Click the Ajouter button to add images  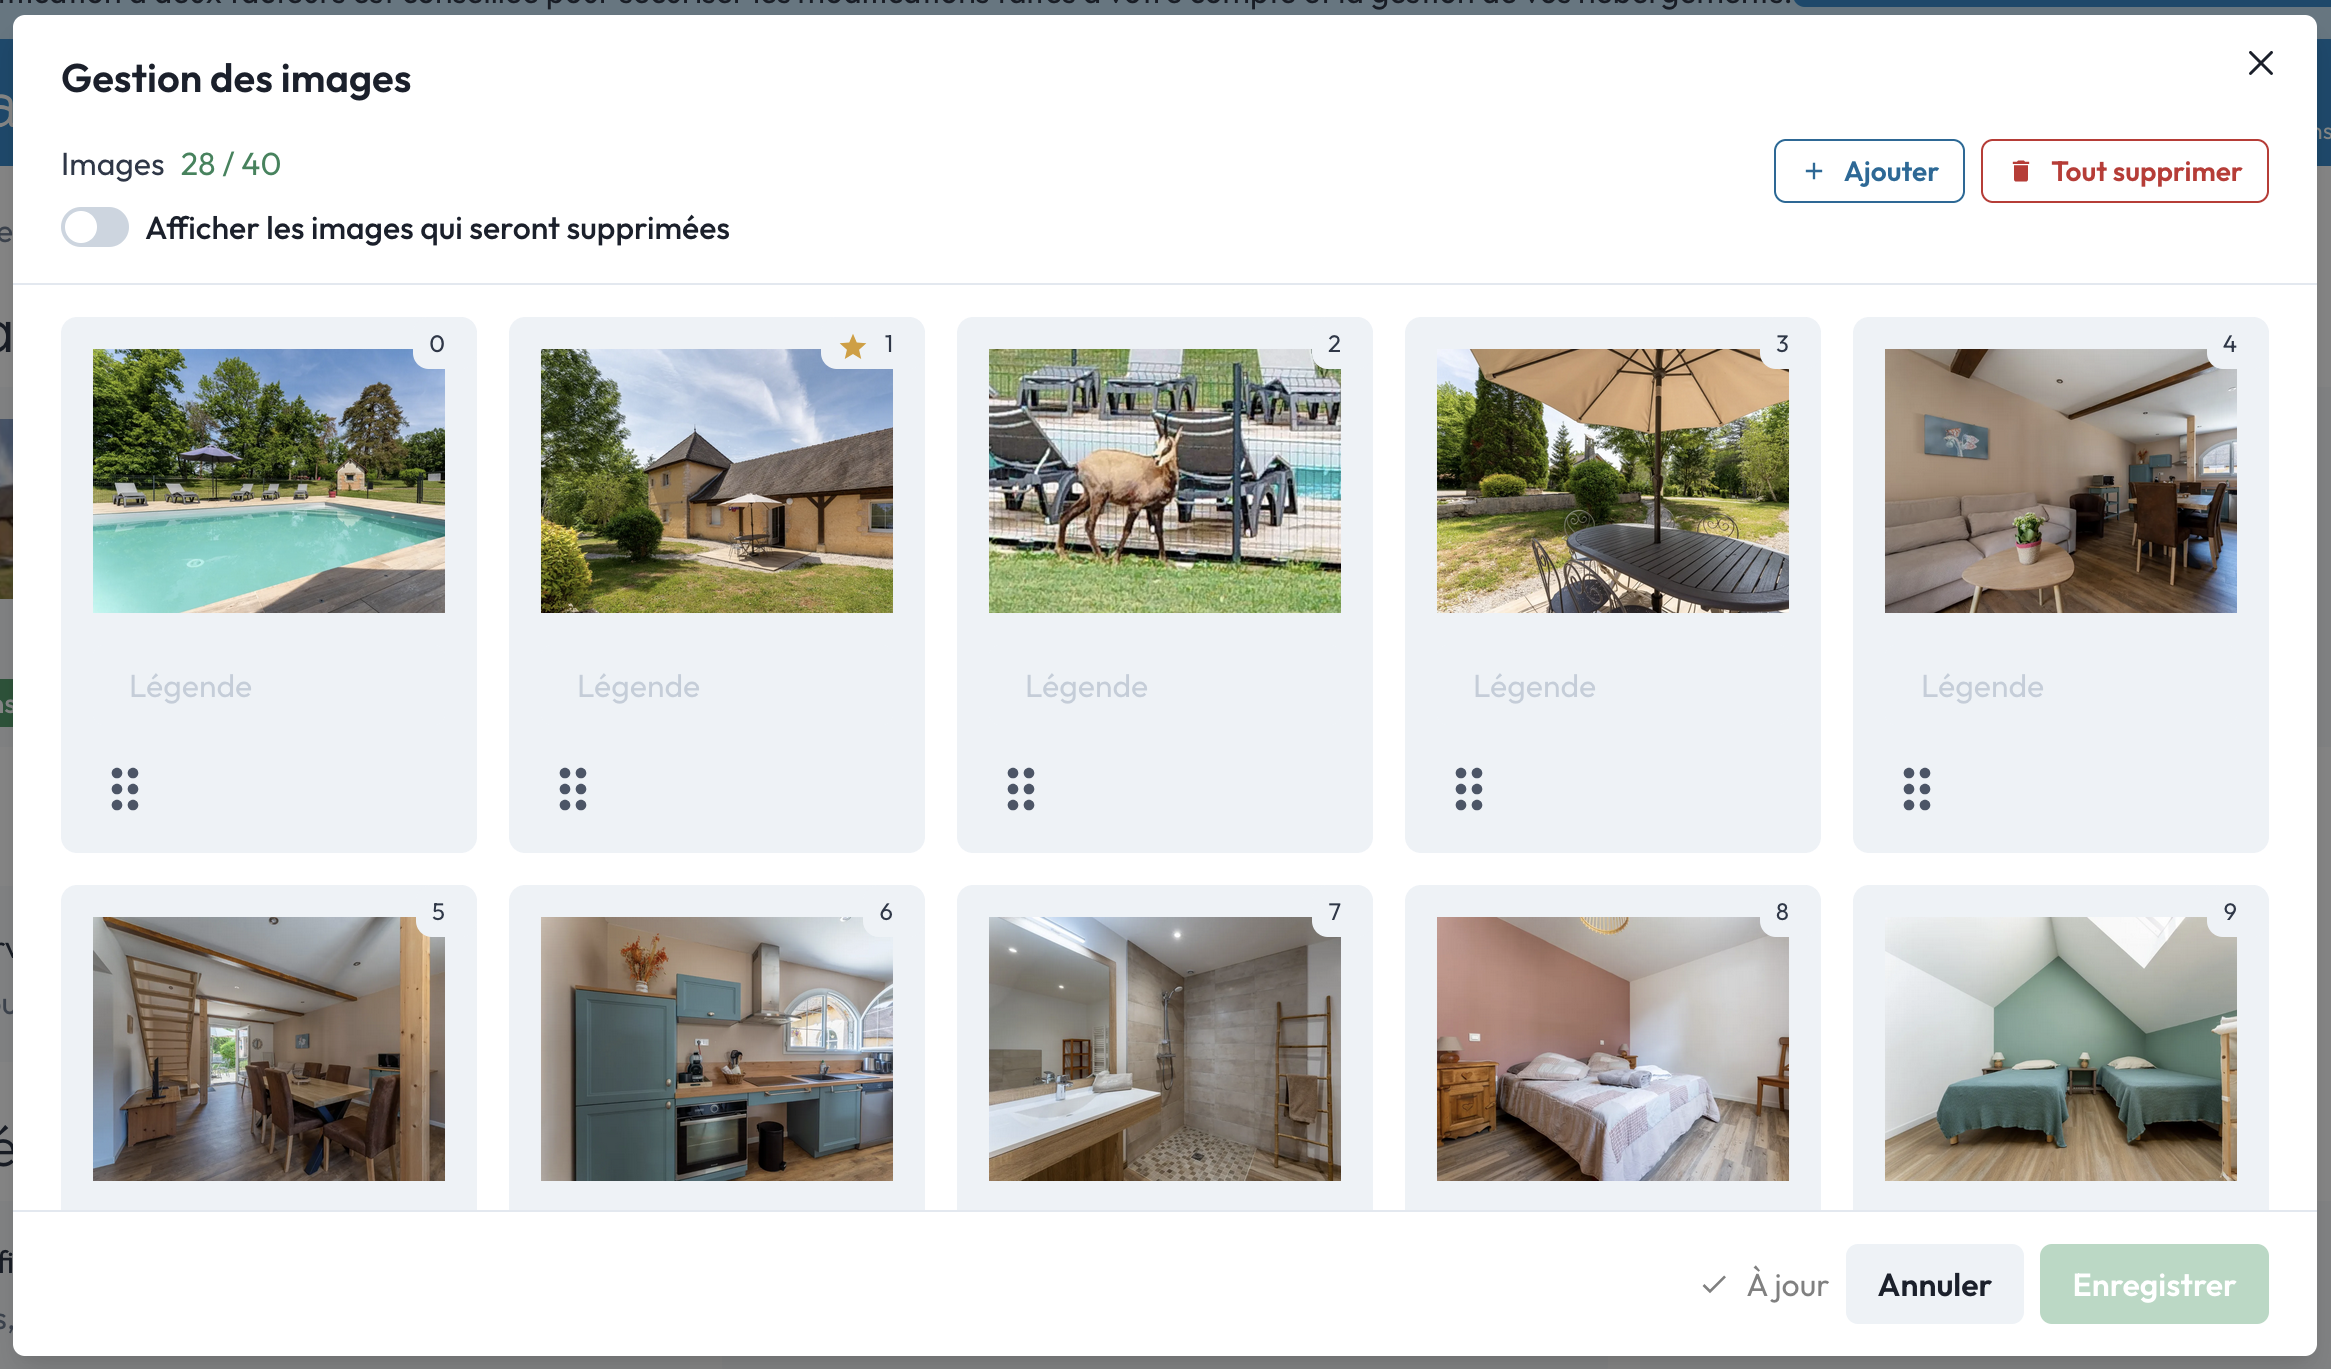point(1869,171)
